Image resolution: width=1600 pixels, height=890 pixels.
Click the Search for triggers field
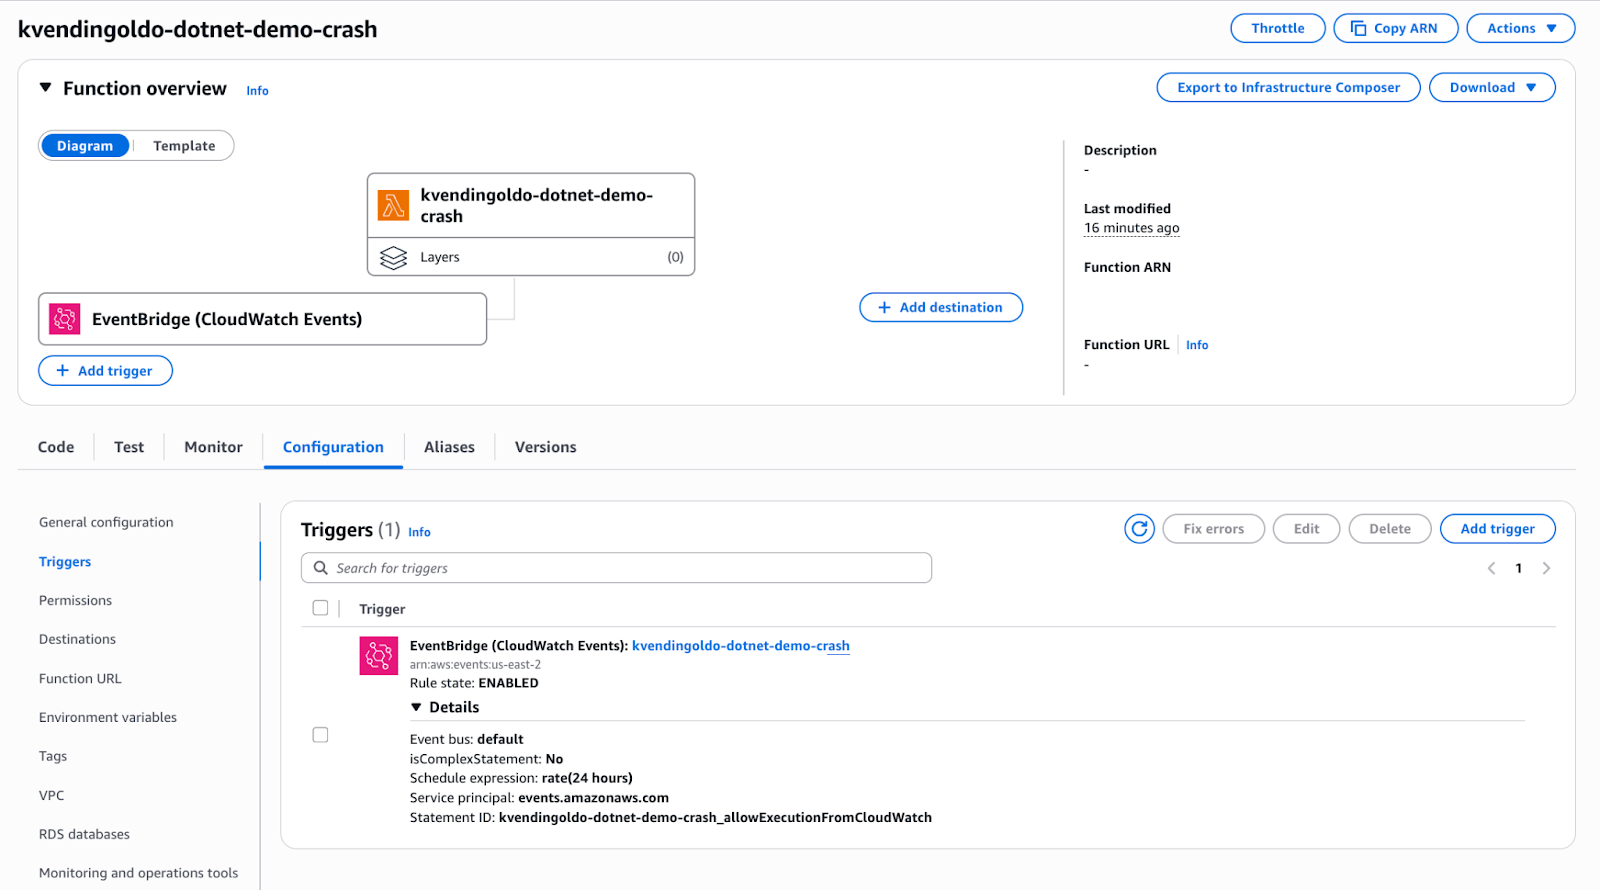coord(616,568)
